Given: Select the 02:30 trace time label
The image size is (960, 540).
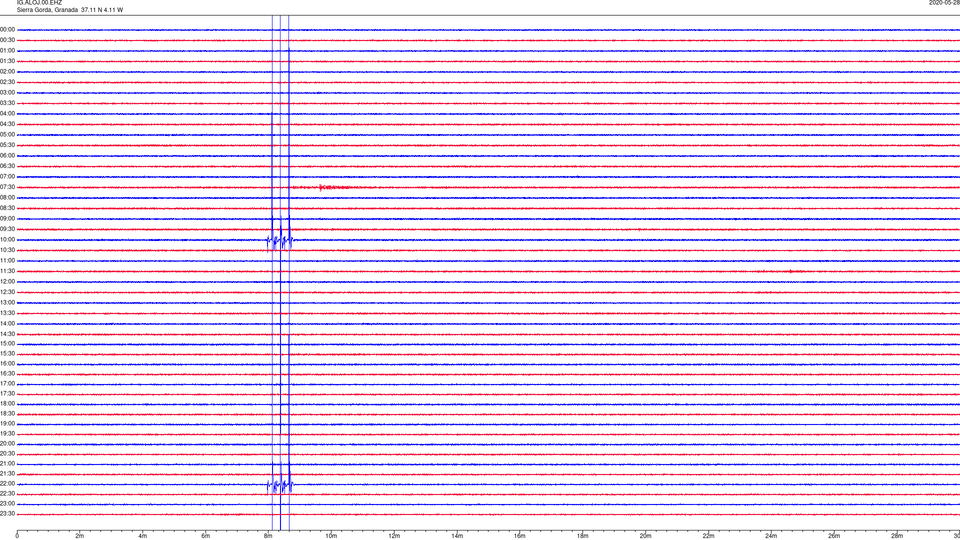Looking at the screenshot, I should click(x=7, y=82).
